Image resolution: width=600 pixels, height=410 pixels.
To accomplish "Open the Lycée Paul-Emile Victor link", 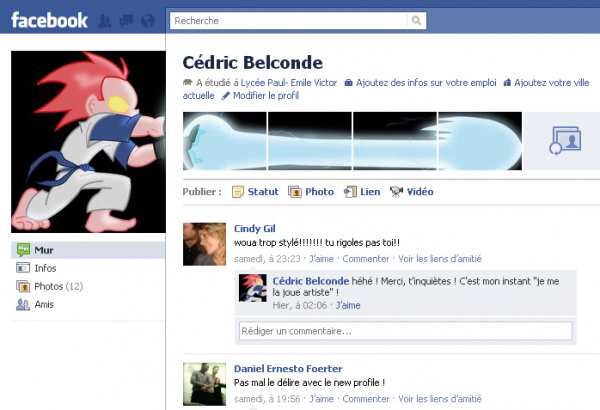I will [x=289, y=83].
